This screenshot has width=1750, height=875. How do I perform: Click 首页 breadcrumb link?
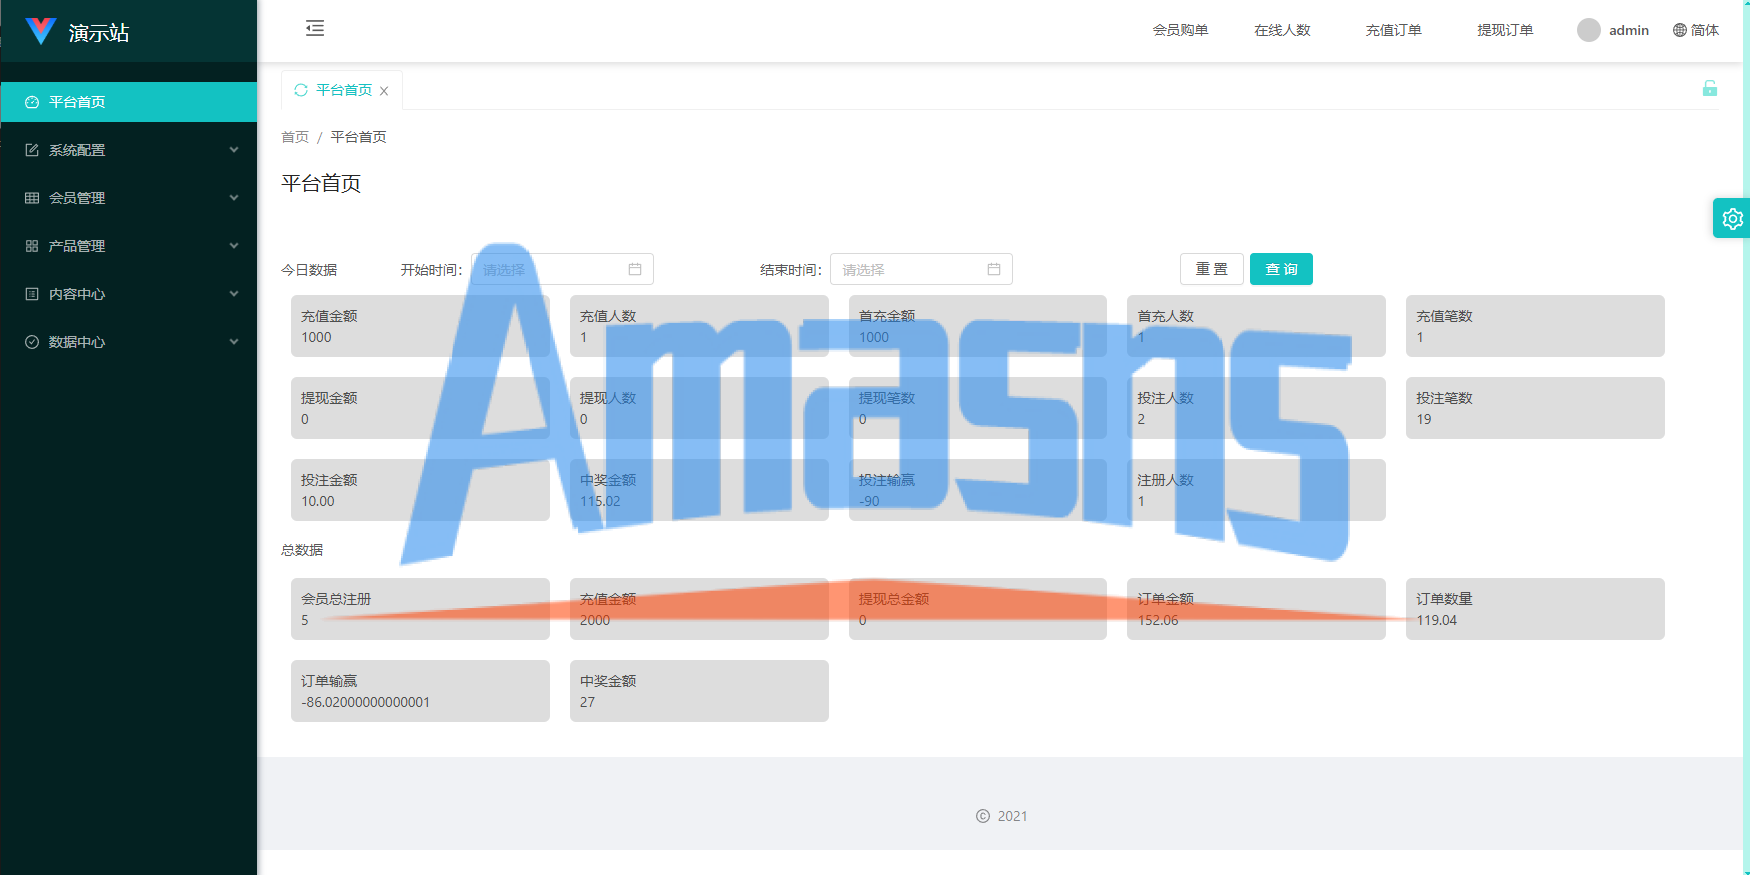(x=295, y=137)
